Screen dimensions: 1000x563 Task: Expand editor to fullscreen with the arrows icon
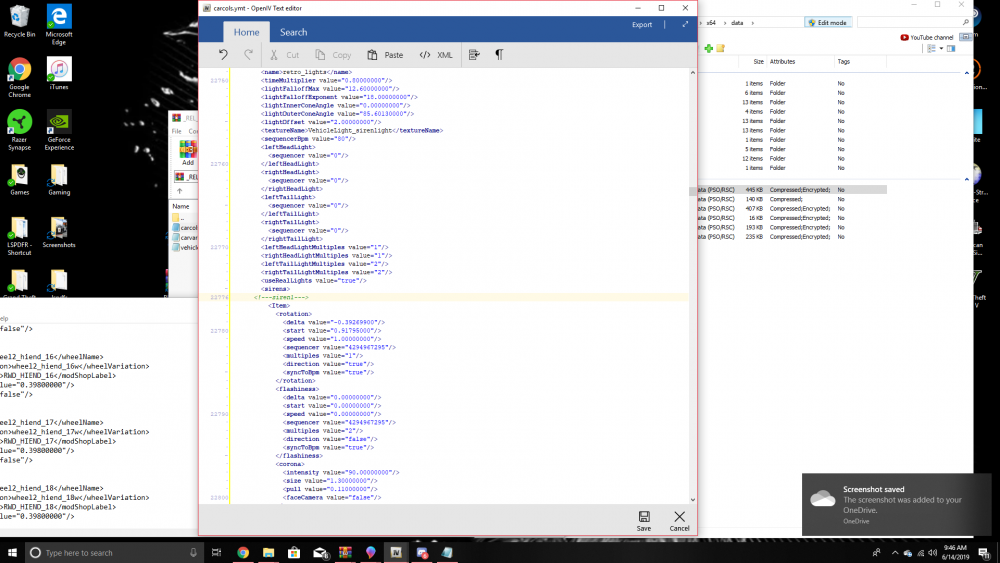685,24
